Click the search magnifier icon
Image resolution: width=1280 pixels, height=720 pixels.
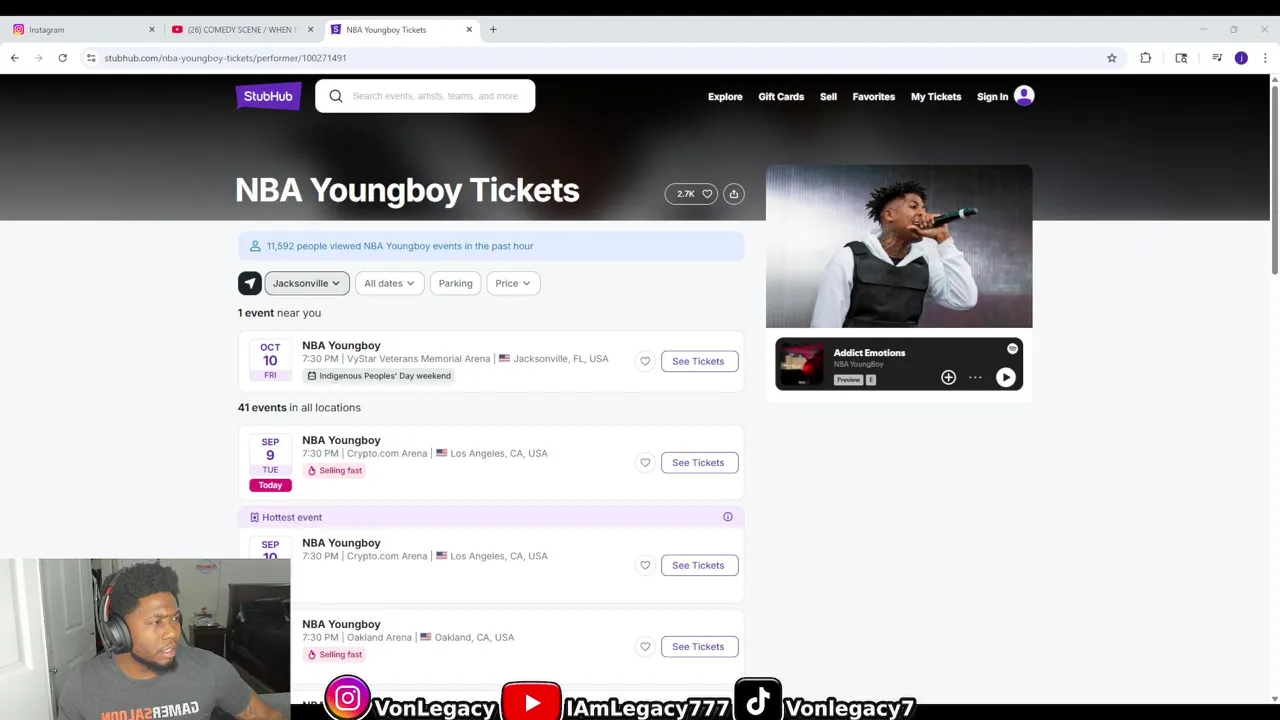(336, 96)
